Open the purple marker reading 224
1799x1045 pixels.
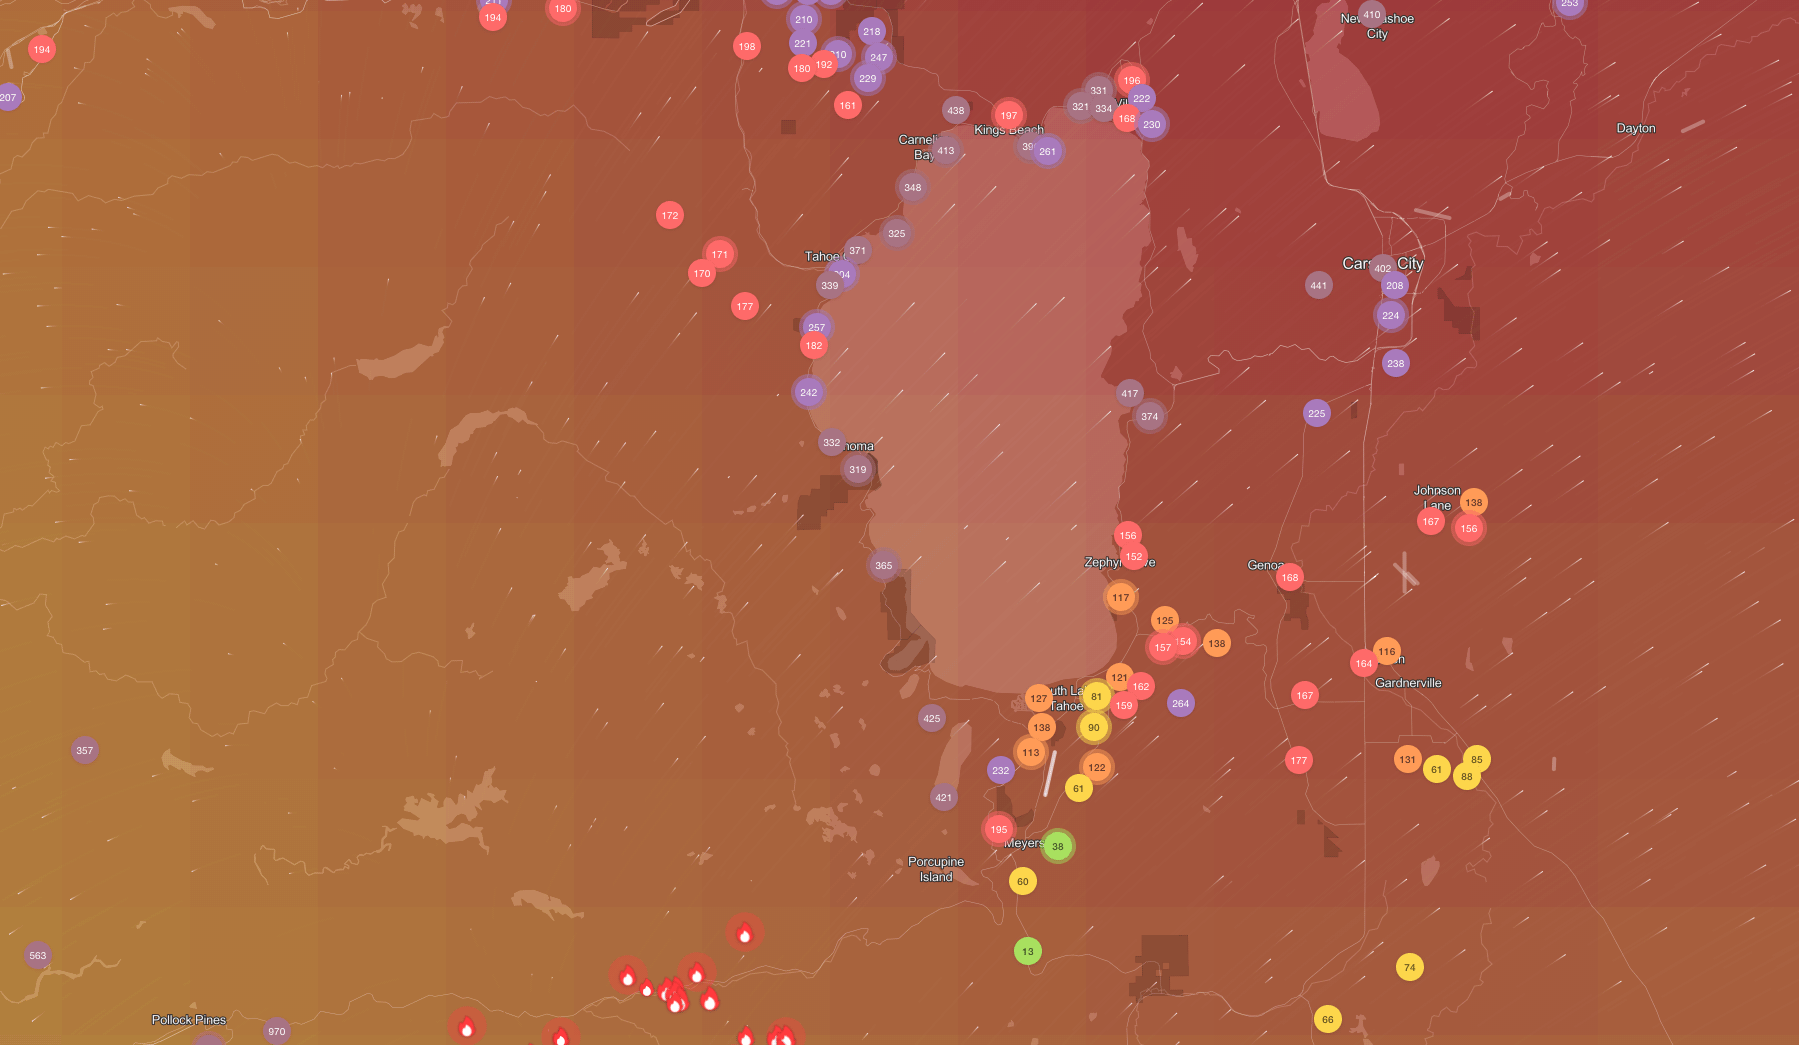click(x=1391, y=315)
